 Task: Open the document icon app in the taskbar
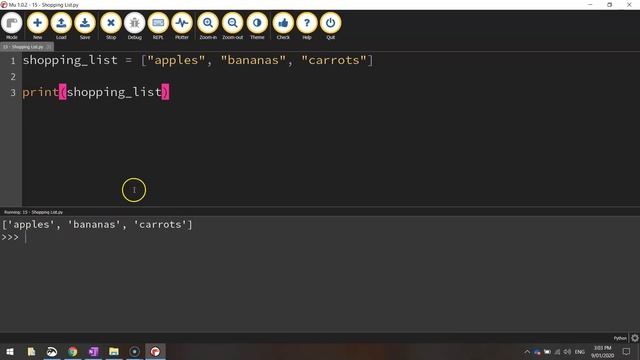coord(31,351)
